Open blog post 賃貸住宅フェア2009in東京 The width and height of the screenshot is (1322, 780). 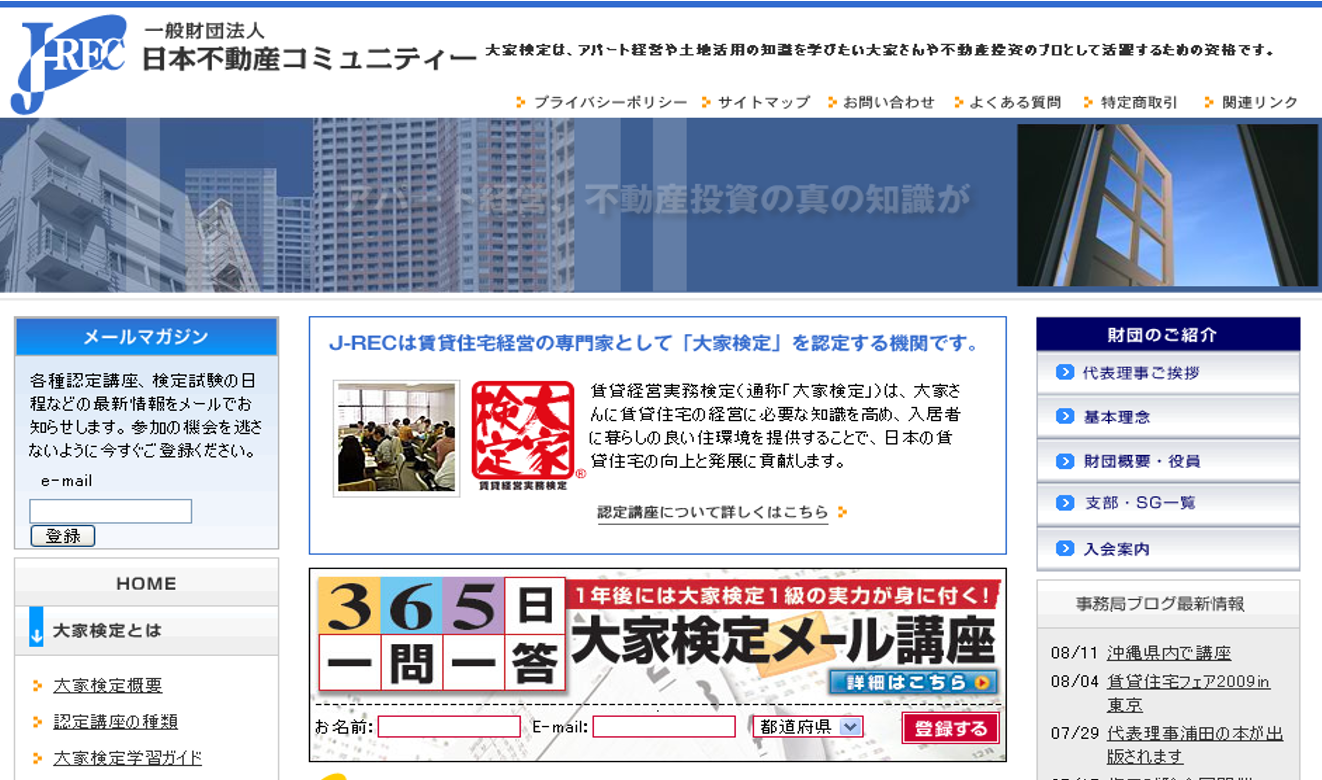(1188, 693)
